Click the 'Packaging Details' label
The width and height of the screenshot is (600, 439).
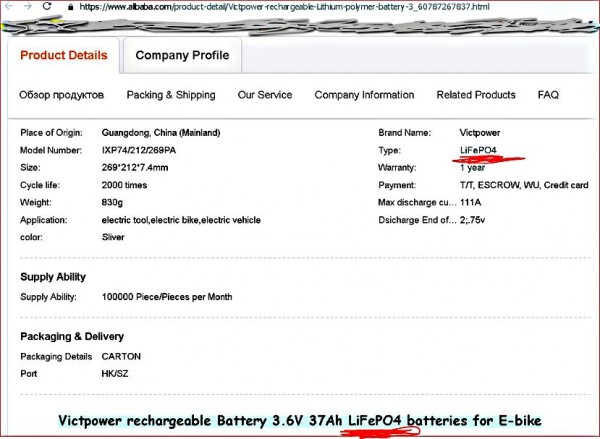tap(56, 356)
